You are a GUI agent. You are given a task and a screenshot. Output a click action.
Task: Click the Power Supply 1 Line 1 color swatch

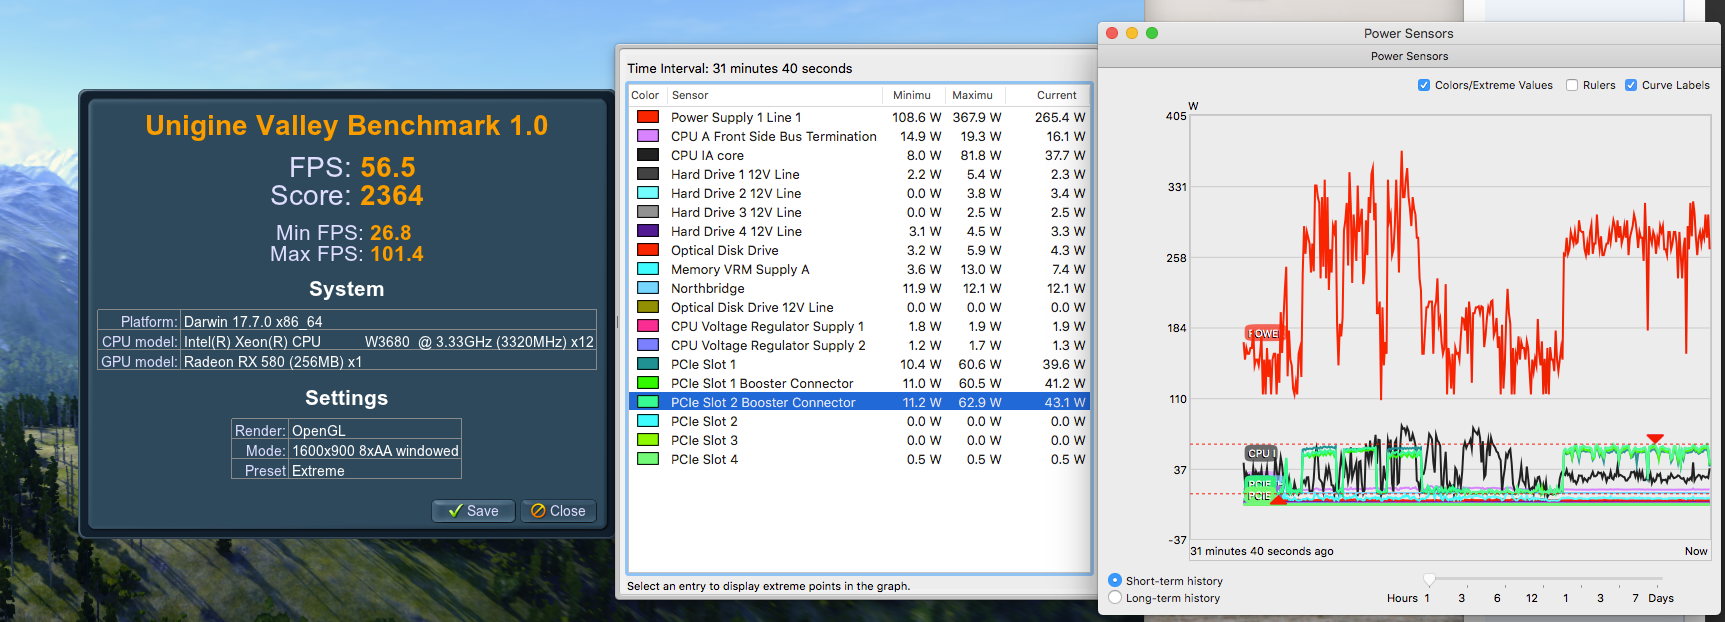pos(648,117)
